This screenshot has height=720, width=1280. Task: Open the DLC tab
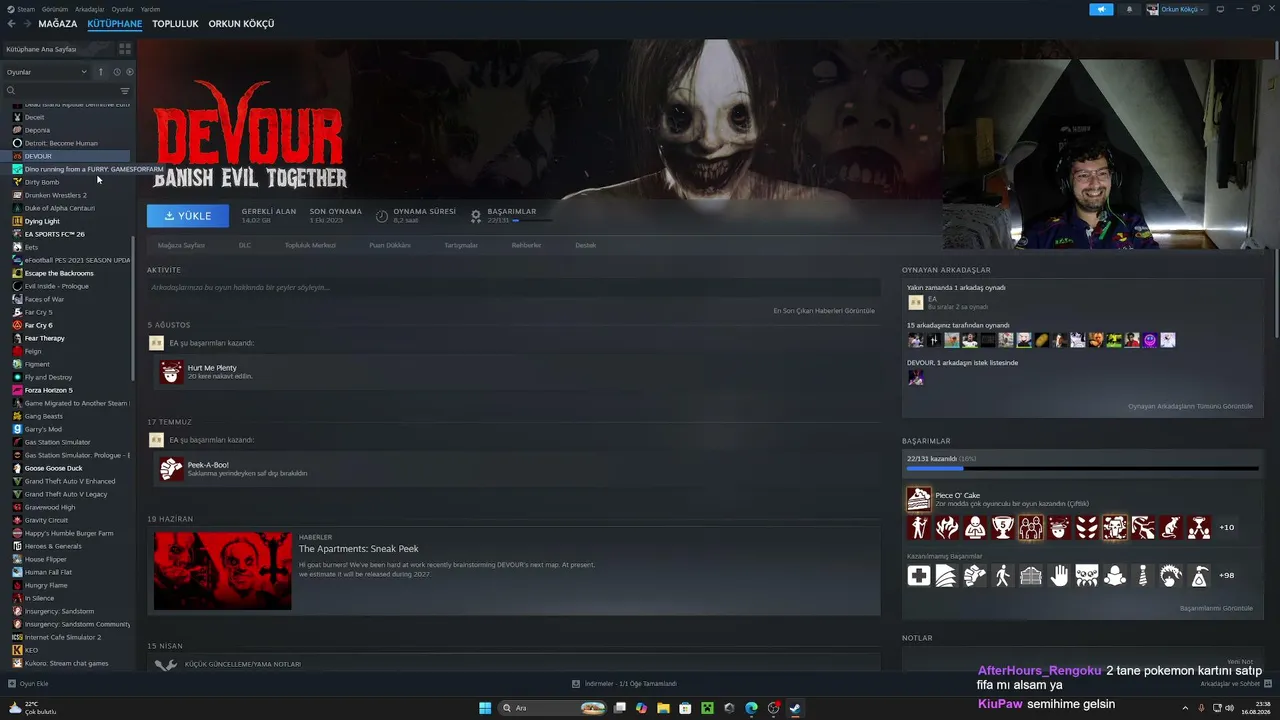coord(245,245)
